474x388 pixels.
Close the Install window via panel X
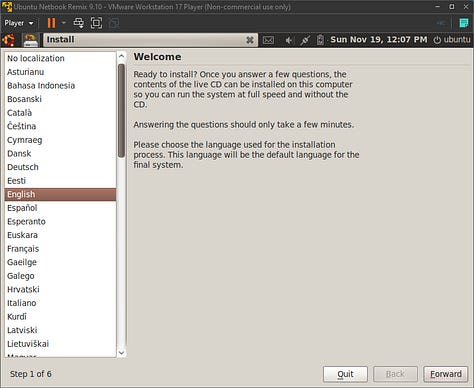250,40
